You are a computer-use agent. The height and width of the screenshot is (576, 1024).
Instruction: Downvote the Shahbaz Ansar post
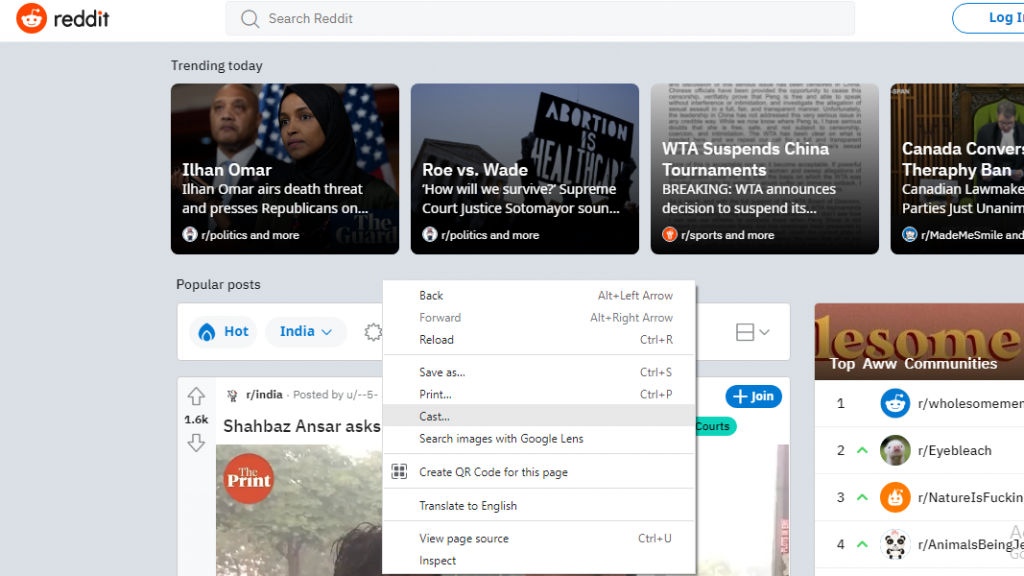[x=196, y=443]
